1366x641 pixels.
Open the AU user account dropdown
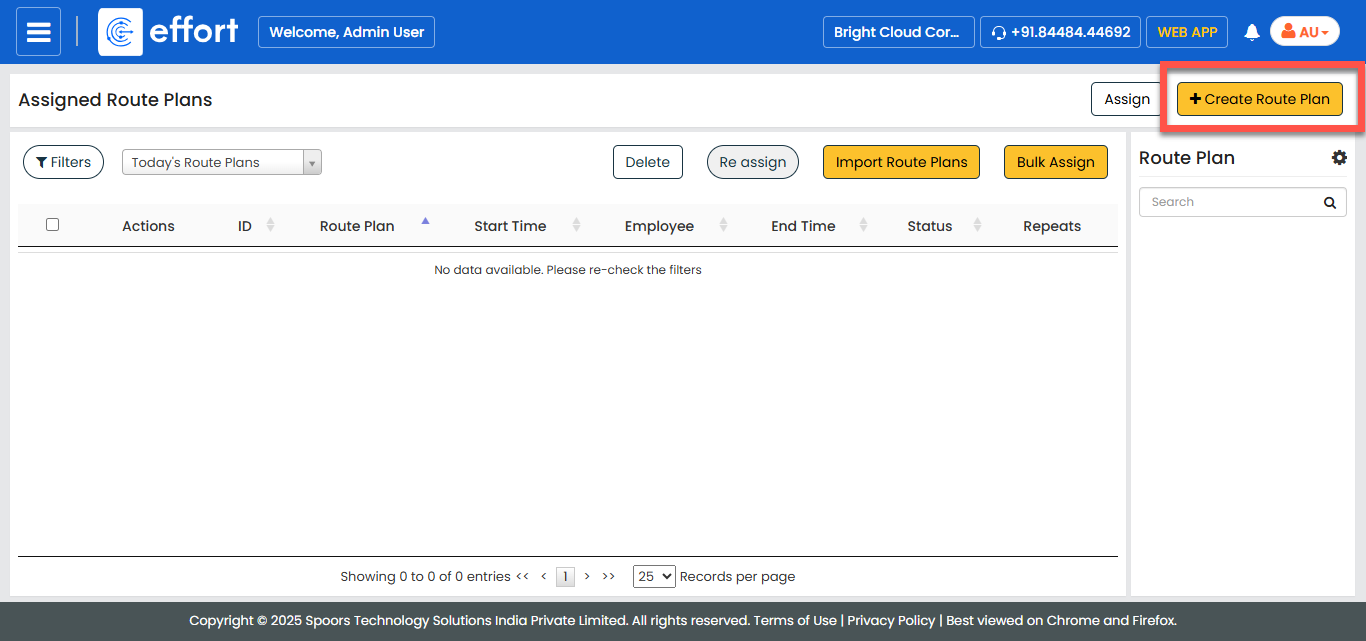click(x=1304, y=32)
